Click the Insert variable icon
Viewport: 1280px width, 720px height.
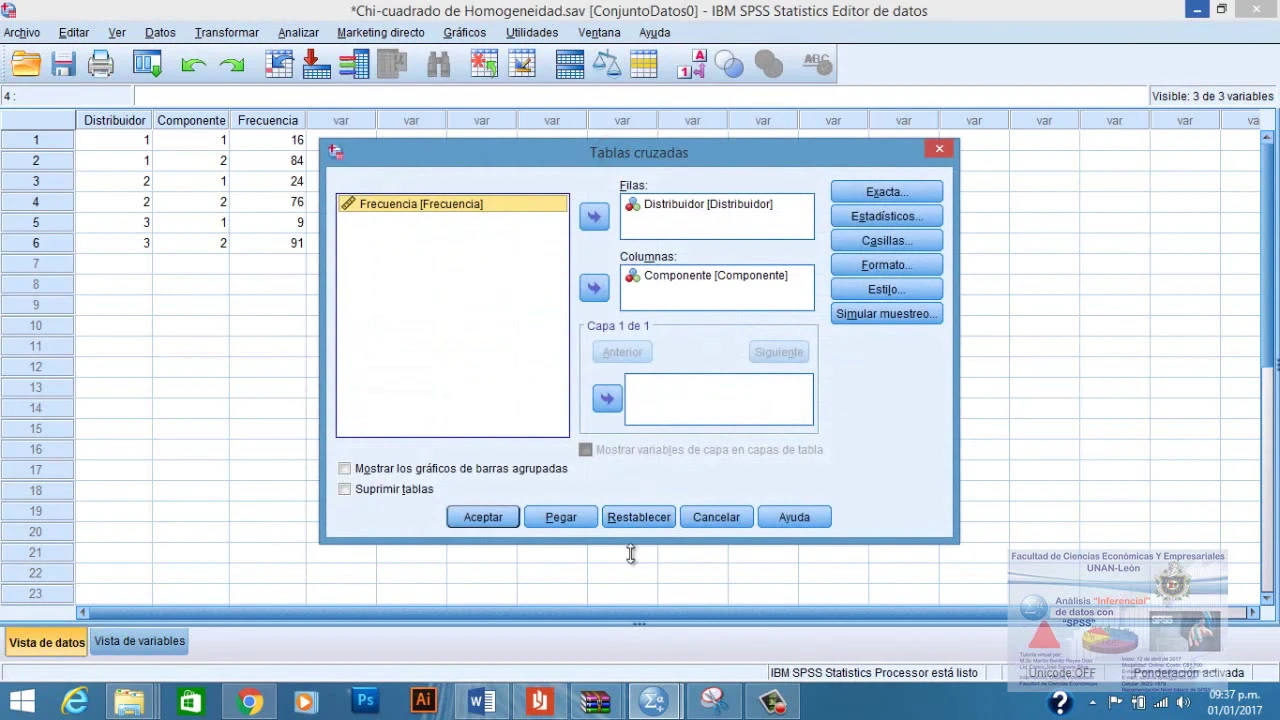click(522, 65)
